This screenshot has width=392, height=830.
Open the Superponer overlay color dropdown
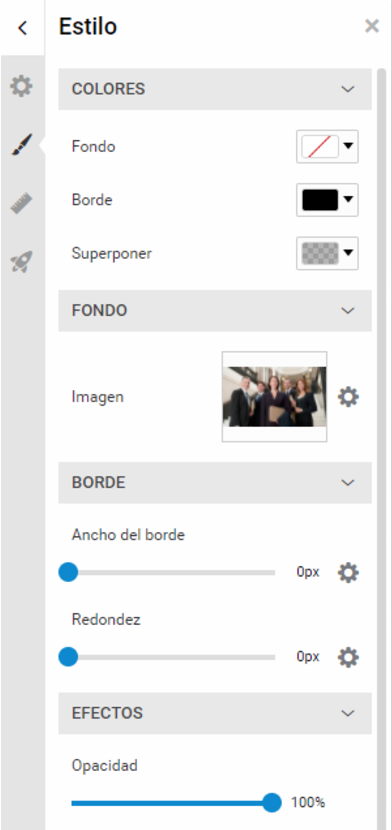[327, 254]
